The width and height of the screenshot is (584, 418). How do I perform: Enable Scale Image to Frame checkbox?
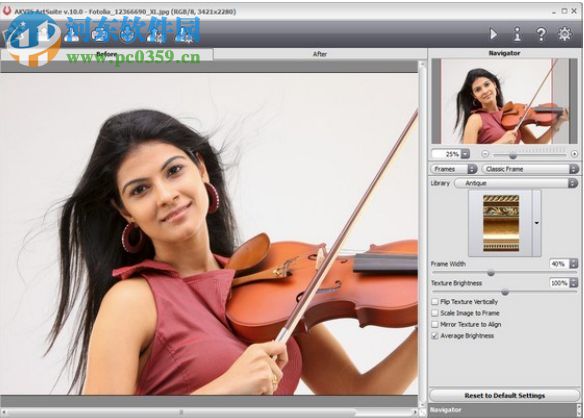(x=435, y=313)
